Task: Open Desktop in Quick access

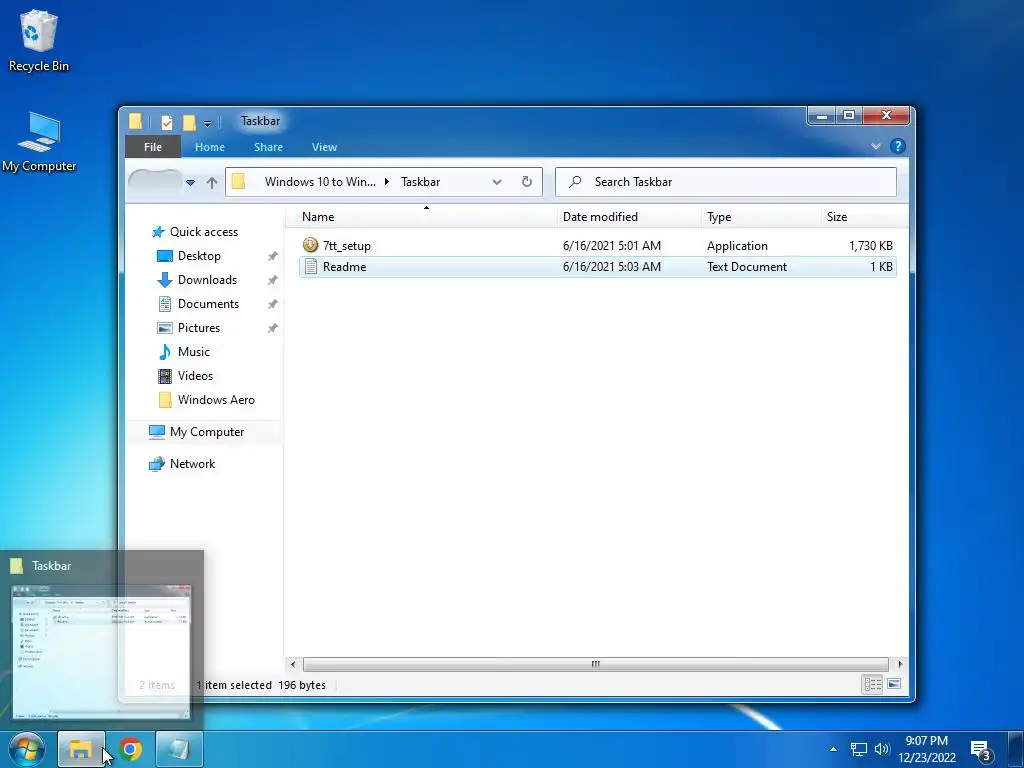Action: coord(199,256)
